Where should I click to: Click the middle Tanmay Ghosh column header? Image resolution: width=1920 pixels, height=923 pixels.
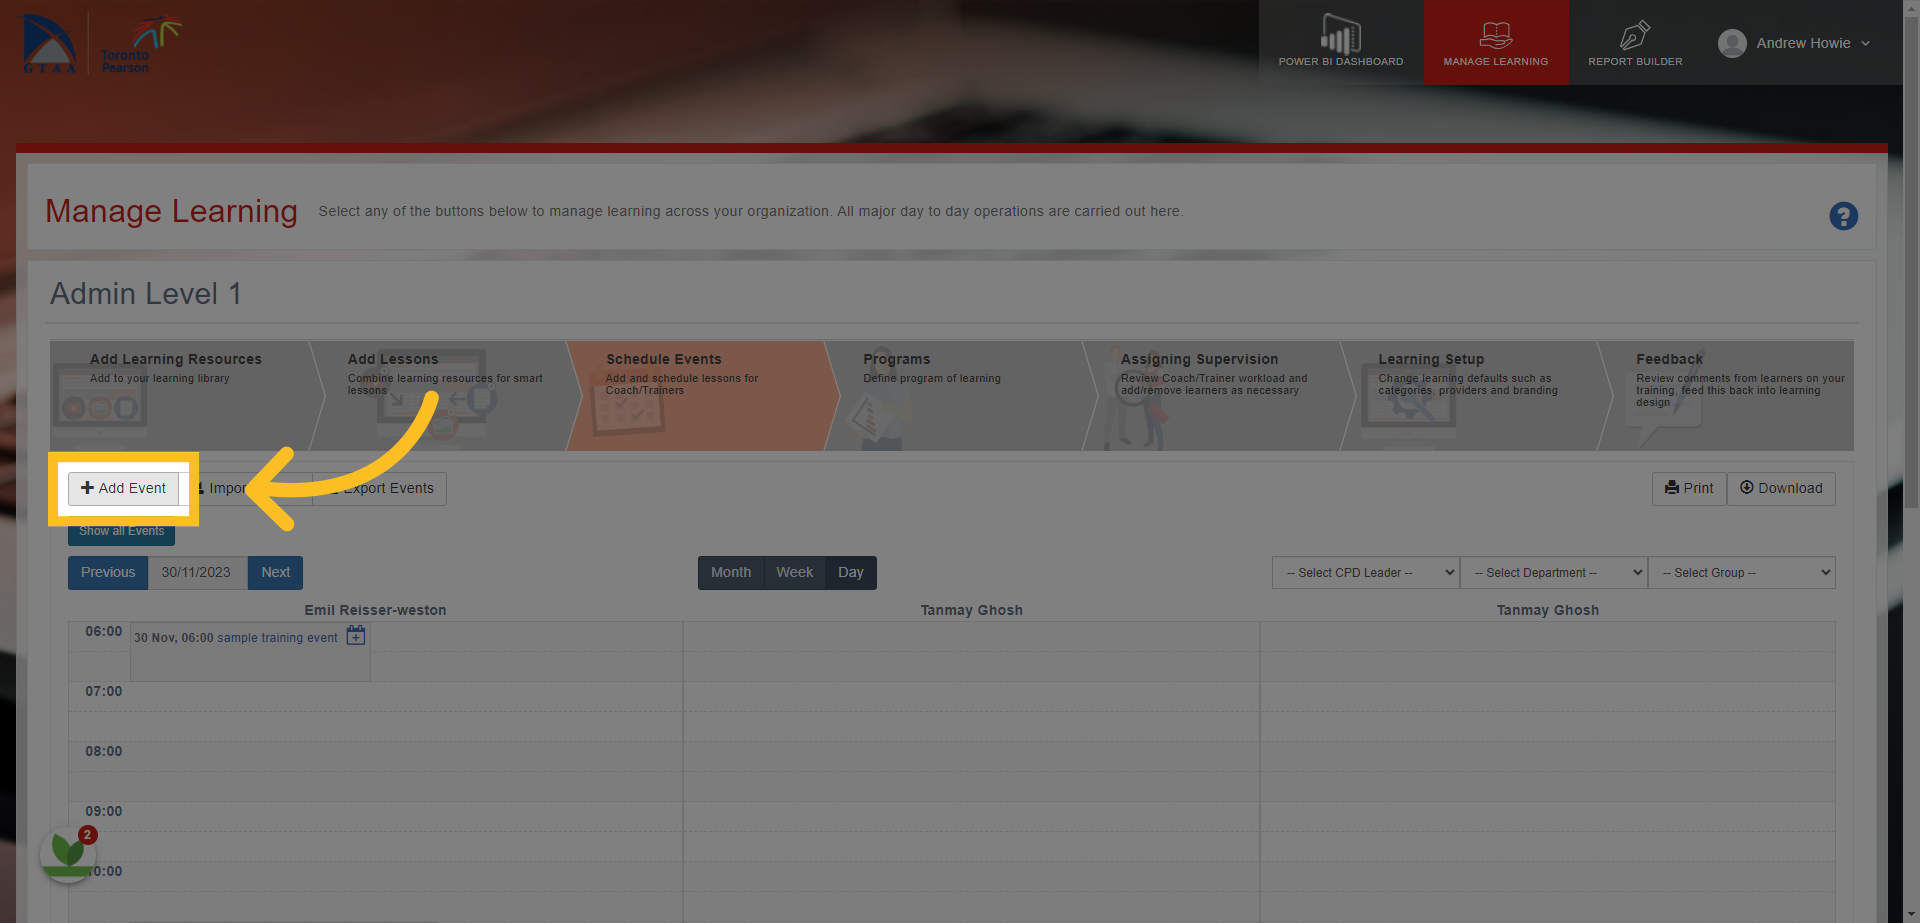pos(971,610)
